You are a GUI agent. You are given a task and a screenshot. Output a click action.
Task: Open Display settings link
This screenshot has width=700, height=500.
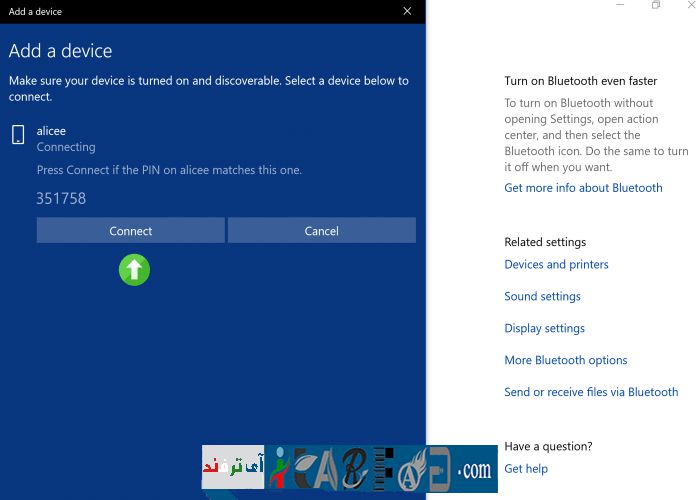pos(544,328)
